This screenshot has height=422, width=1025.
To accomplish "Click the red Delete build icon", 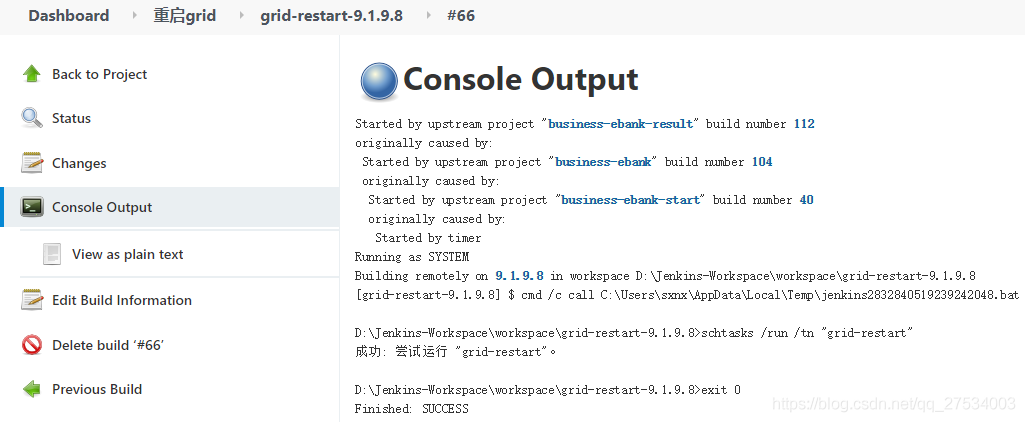I will tap(31, 345).
